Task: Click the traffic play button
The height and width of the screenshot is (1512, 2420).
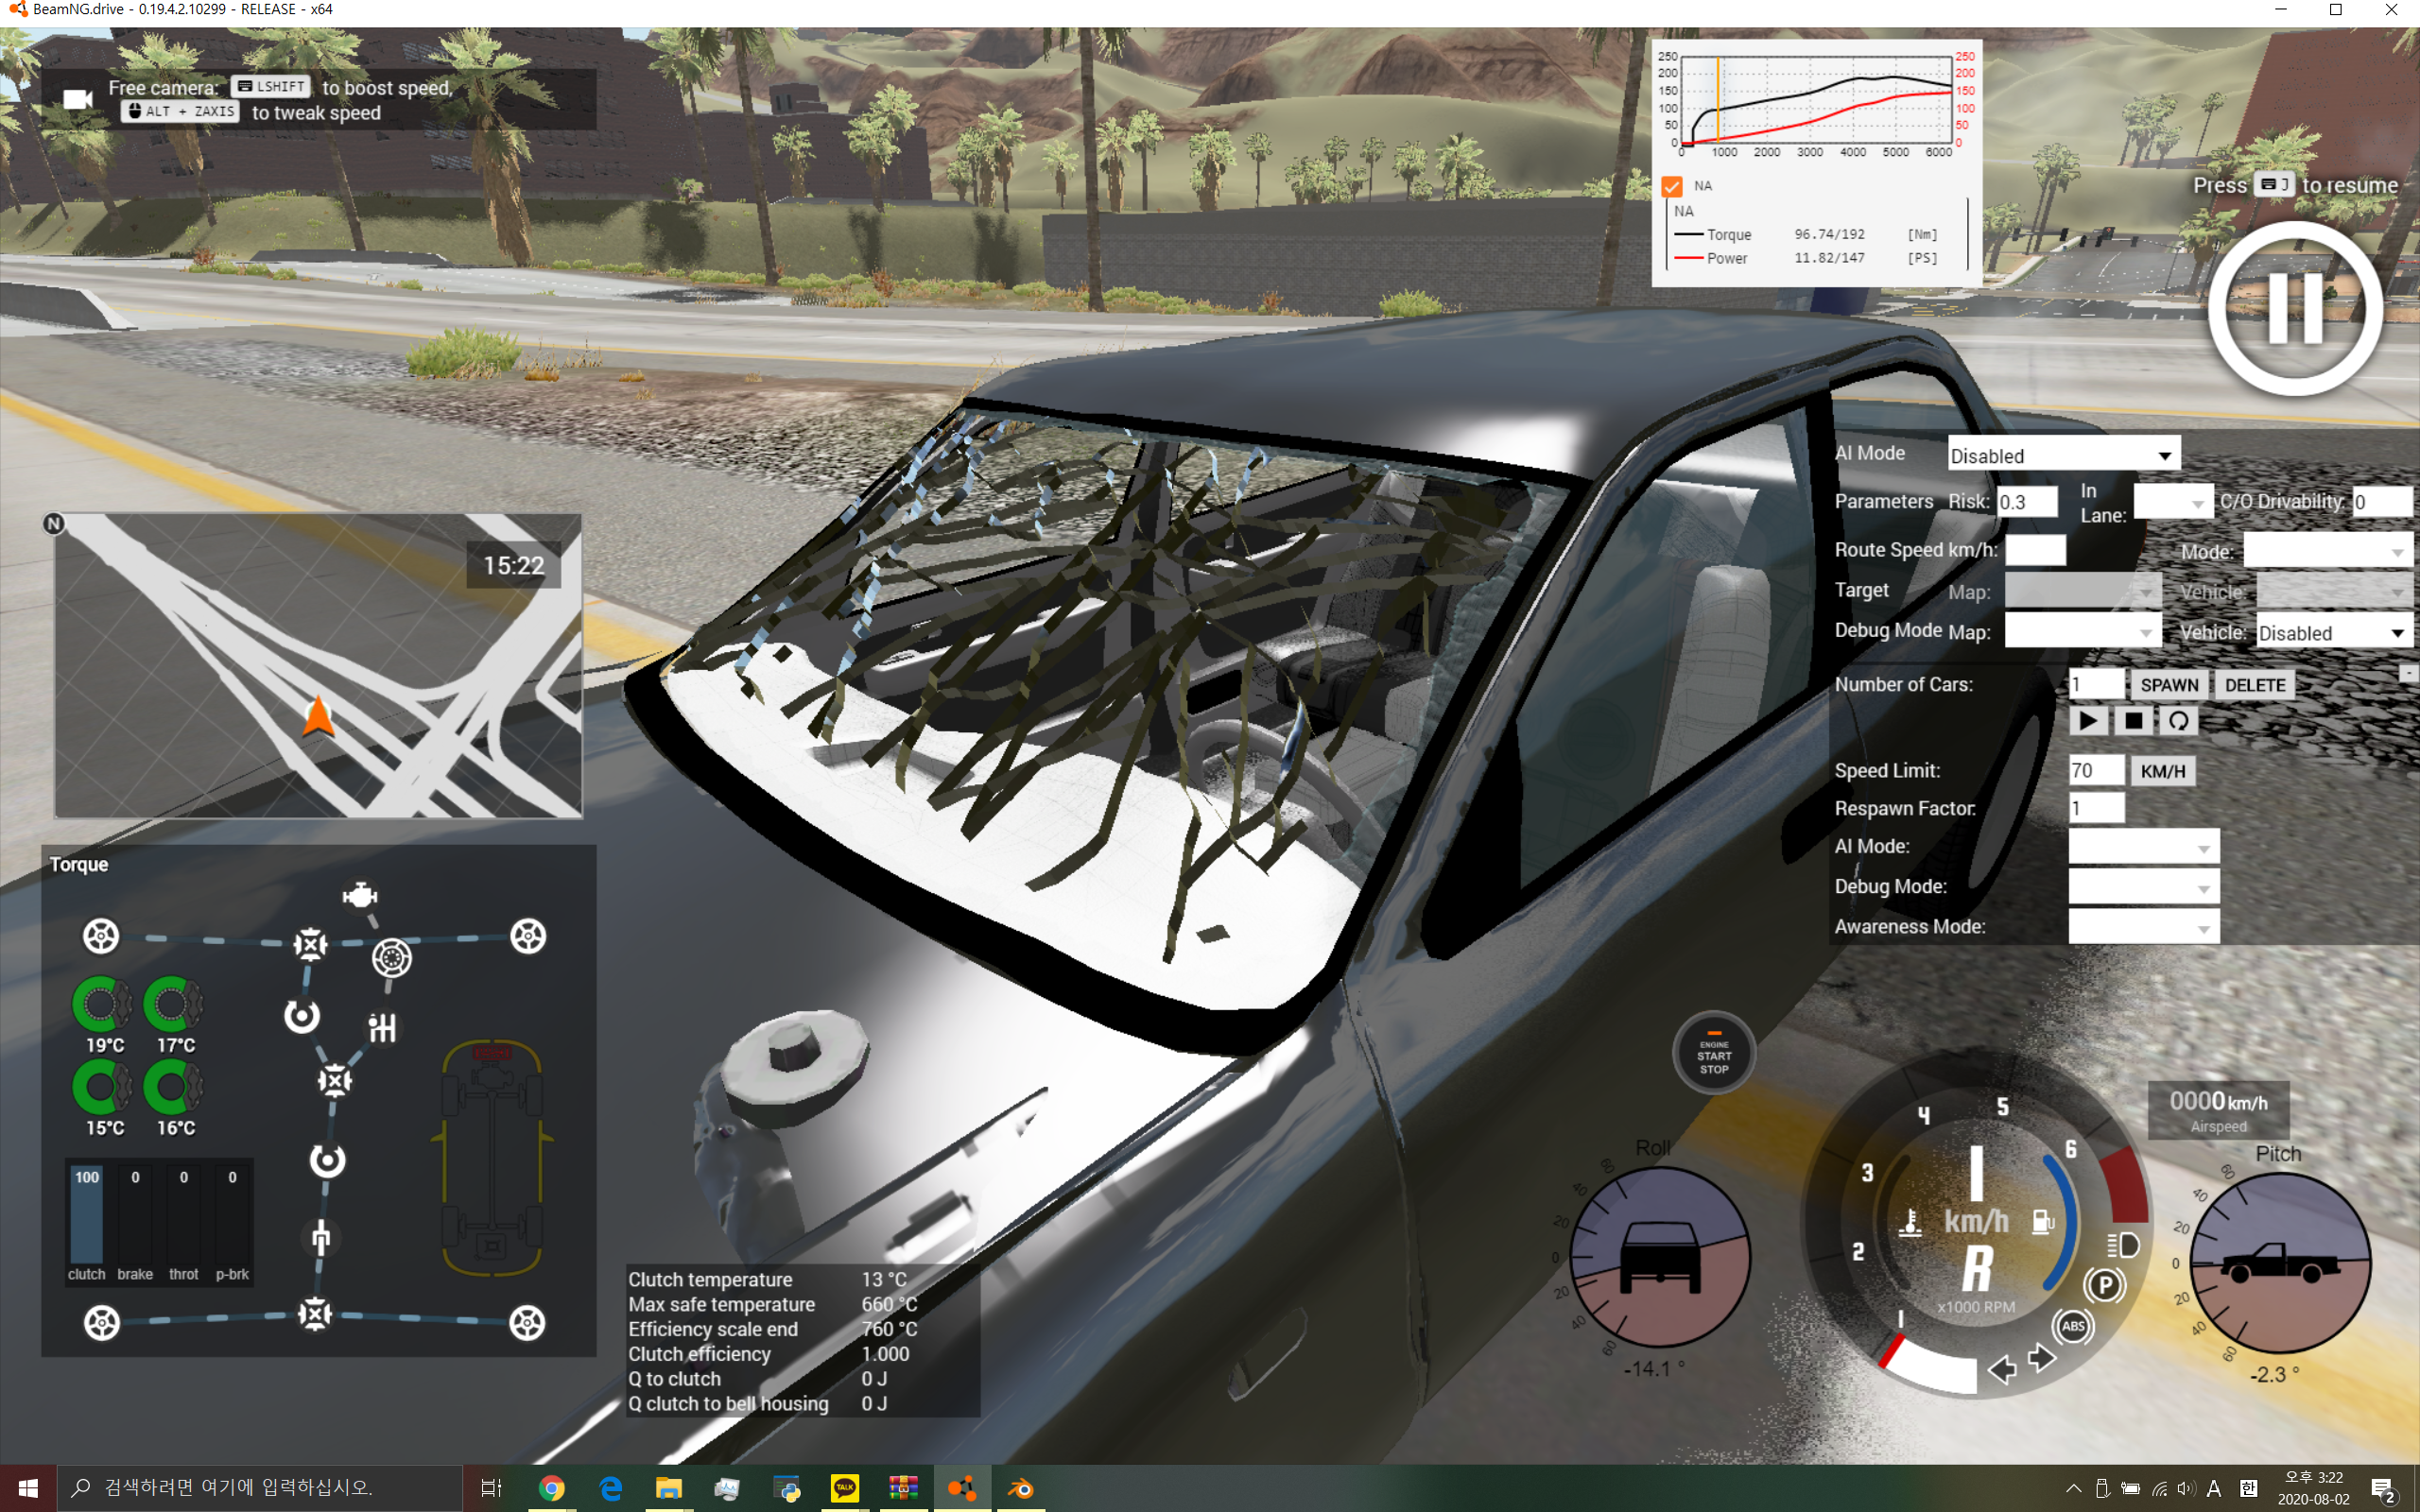Action: pos(2089,721)
